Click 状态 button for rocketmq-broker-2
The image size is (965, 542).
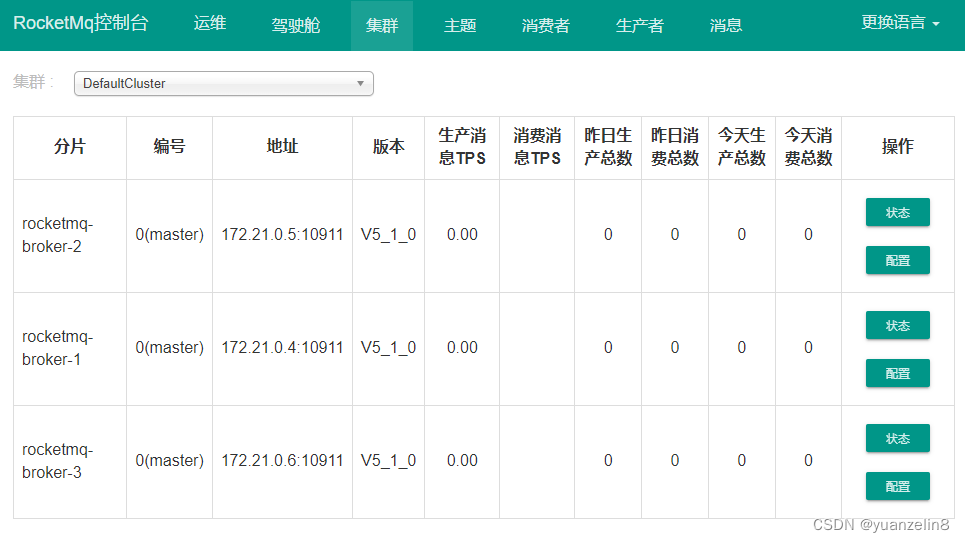897,212
